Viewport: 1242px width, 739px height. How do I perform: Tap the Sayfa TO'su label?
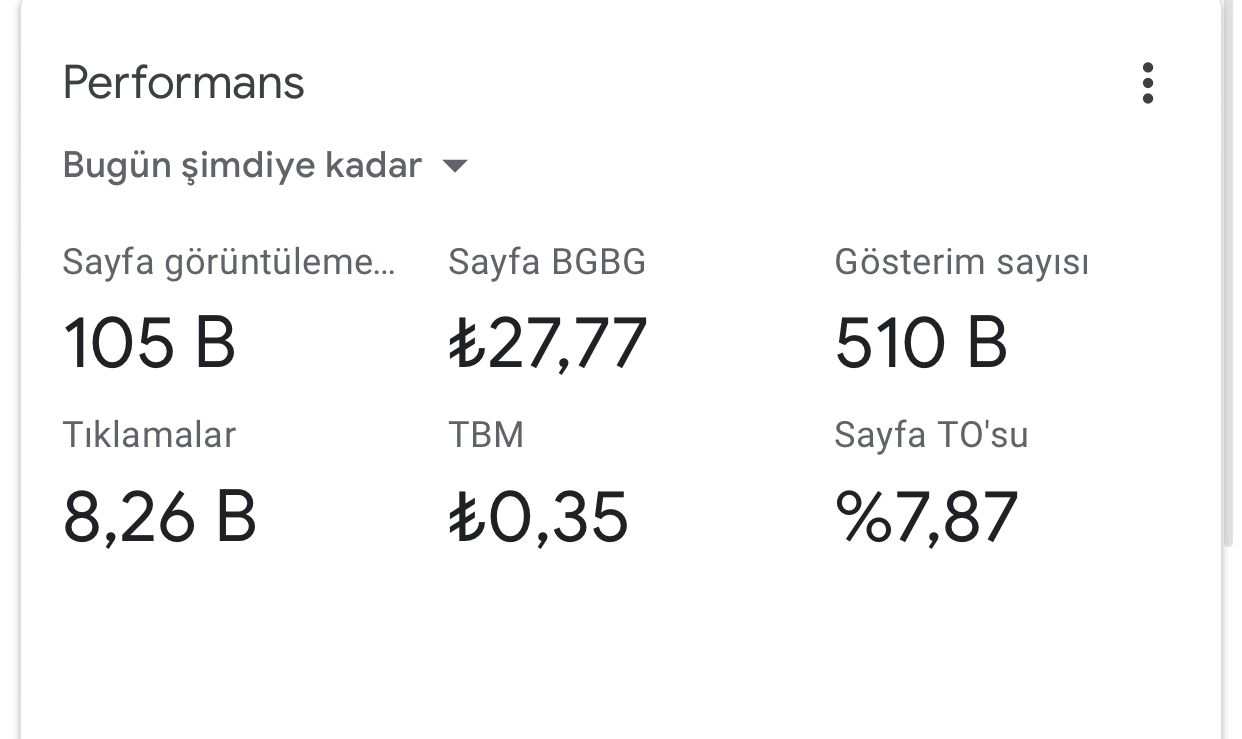coord(931,435)
